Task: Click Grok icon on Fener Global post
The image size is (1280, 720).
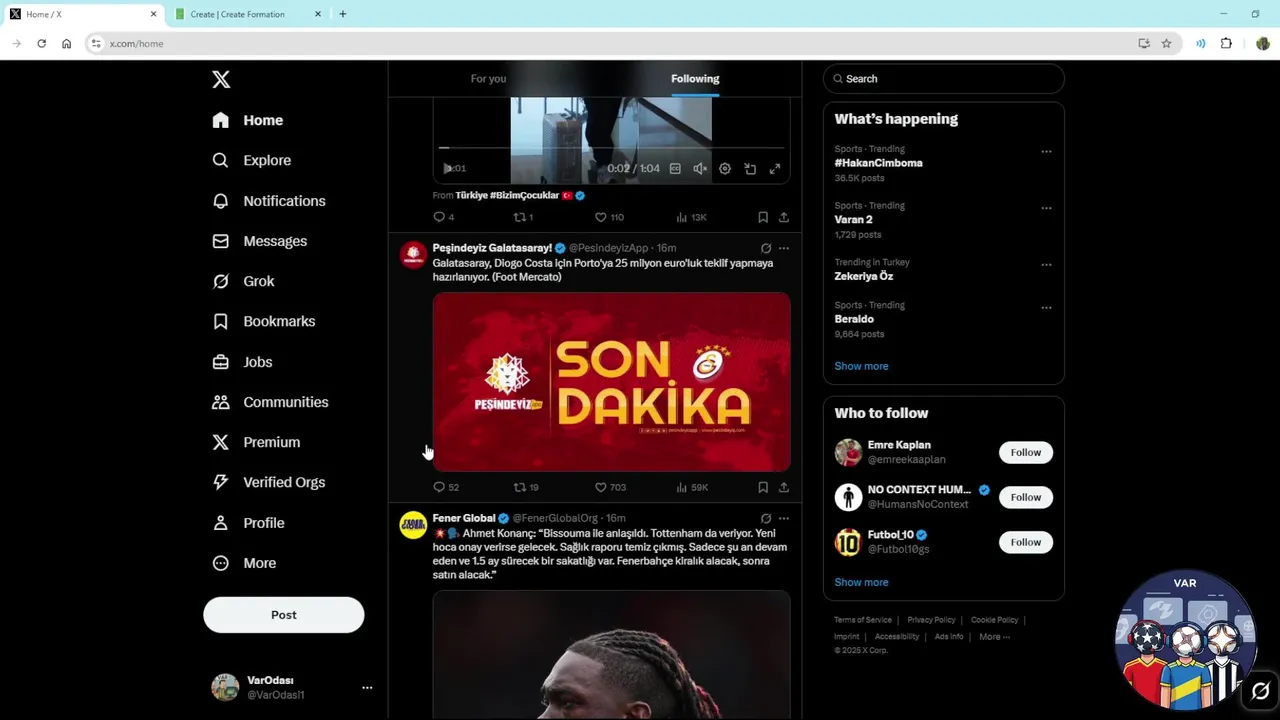Action: pos(766,518)
